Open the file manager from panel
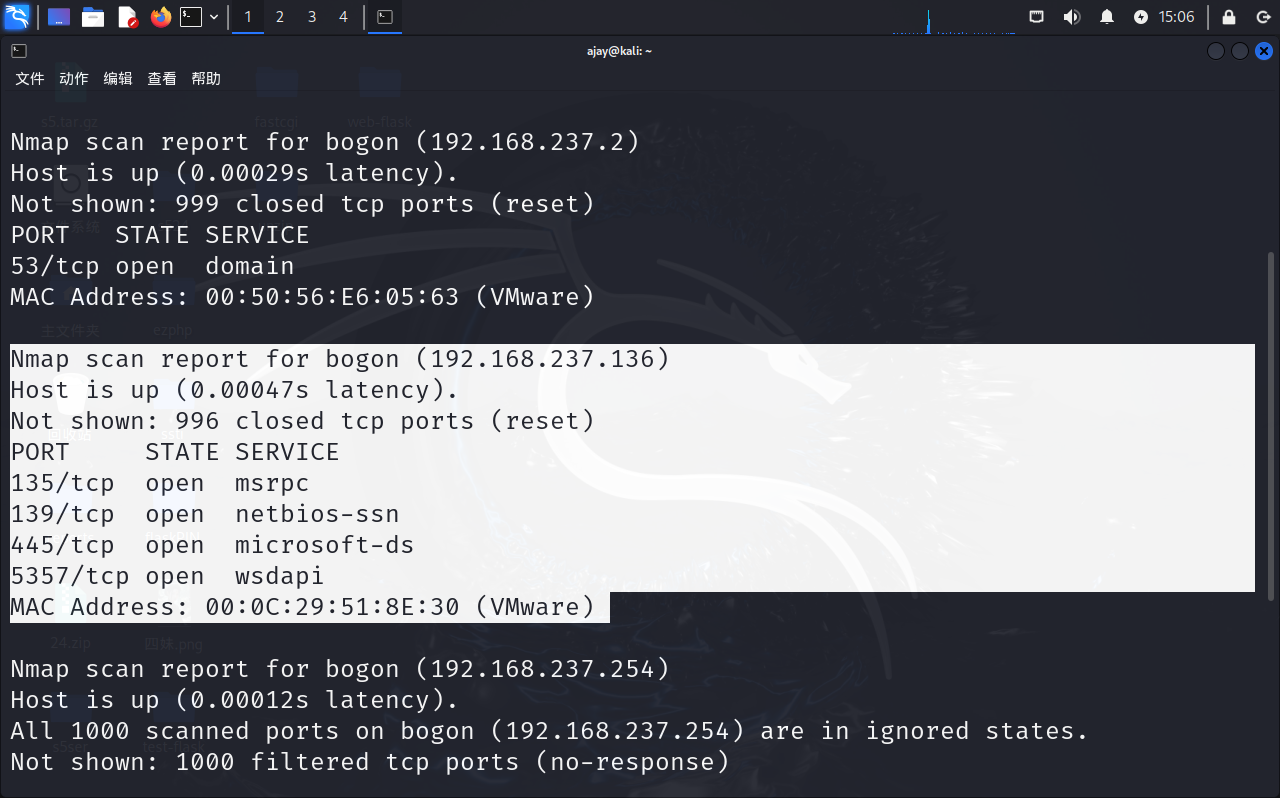 coord(93,17)
